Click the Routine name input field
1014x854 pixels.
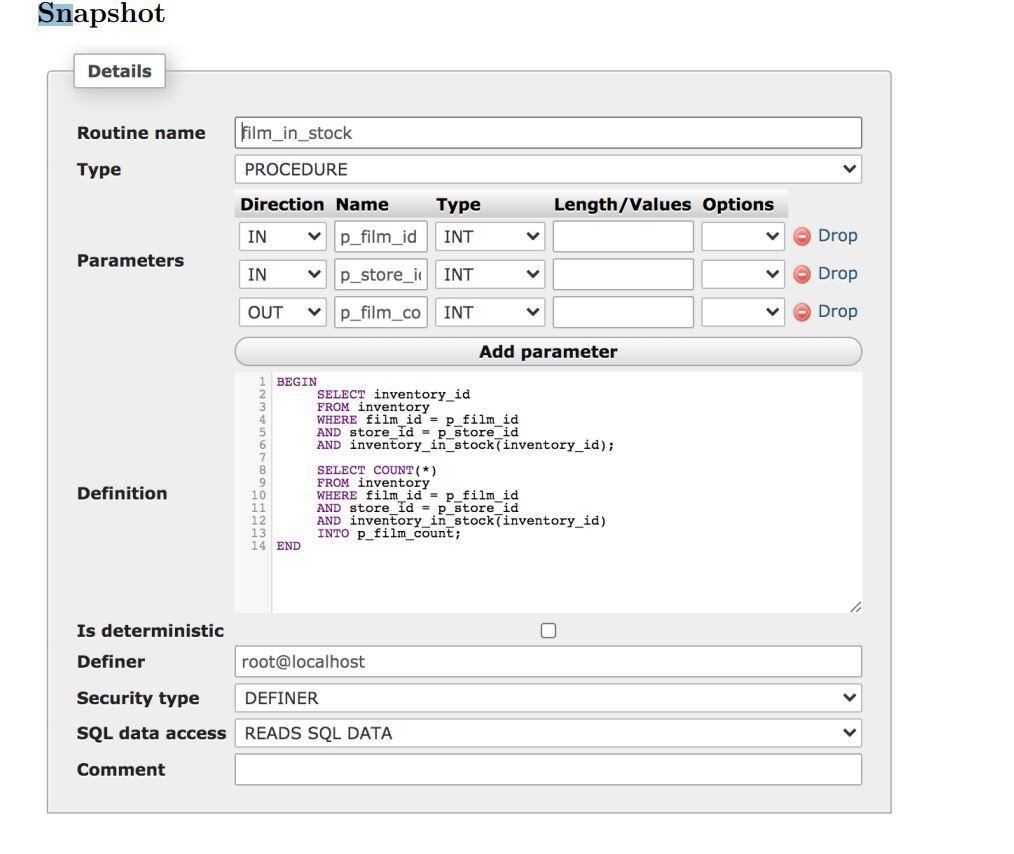click(548, 132)
